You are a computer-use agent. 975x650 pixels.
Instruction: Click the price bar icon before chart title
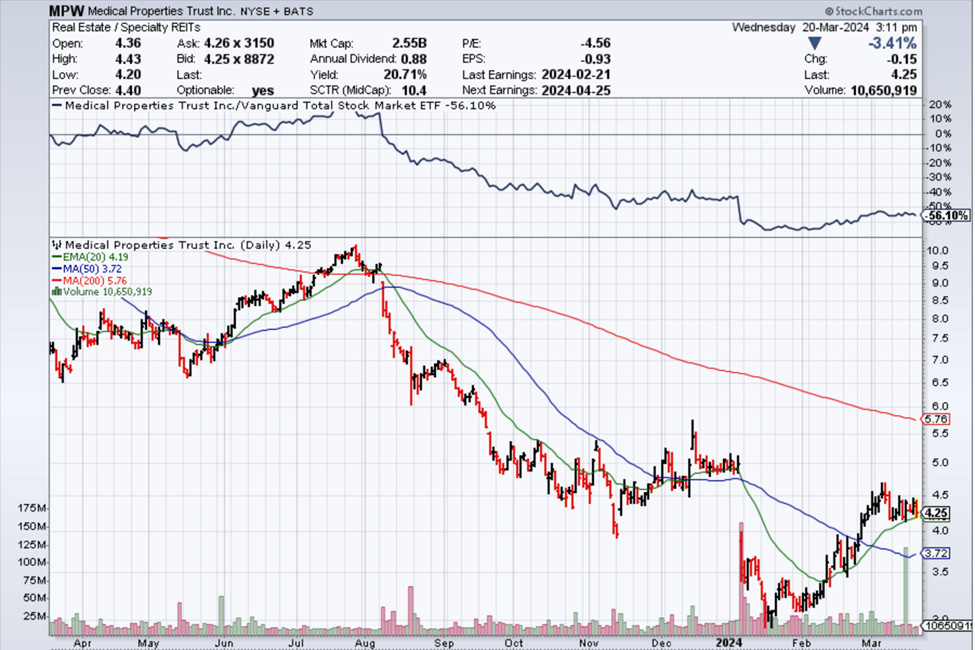tap(57, 245)
